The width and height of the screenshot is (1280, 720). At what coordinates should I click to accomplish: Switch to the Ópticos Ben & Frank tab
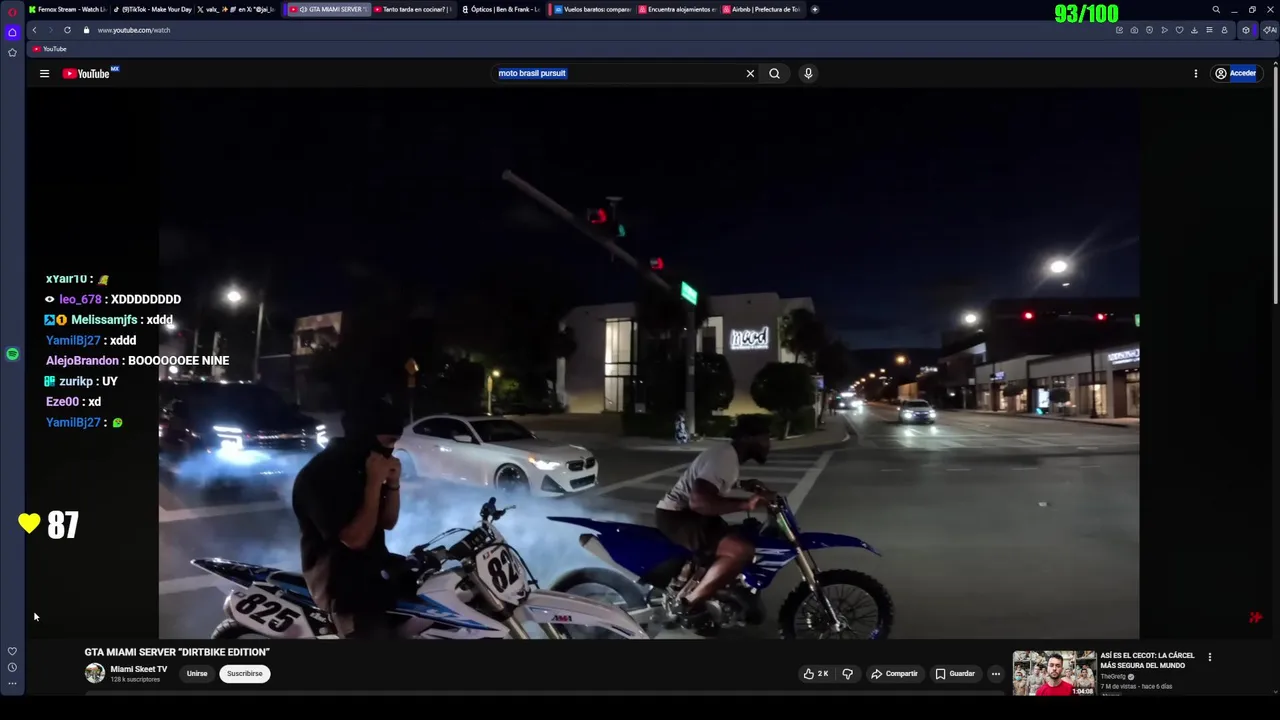tap(500, 9)
